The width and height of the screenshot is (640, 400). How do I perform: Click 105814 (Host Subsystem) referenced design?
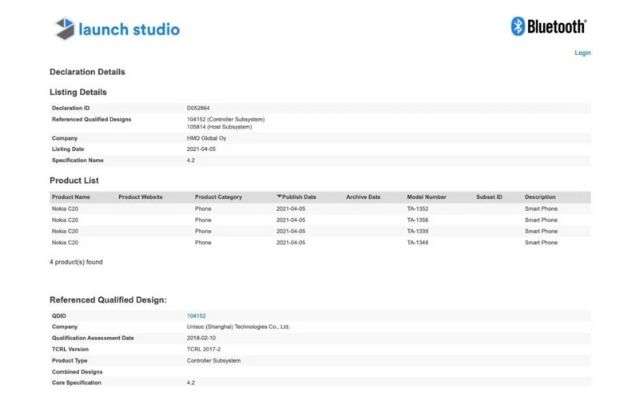coord(219,126)
